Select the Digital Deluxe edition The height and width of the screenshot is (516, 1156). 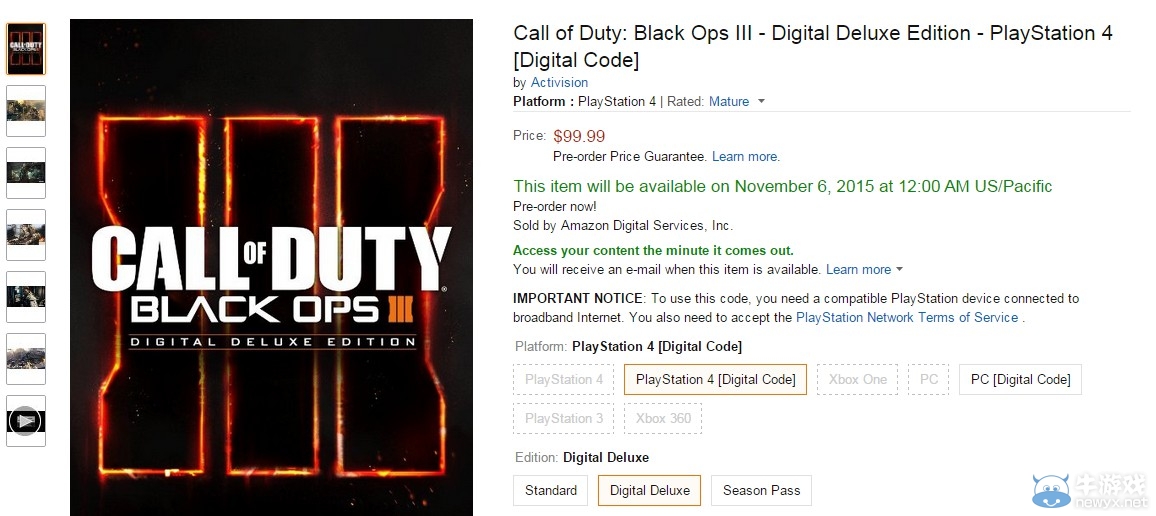tap(650, 490)
